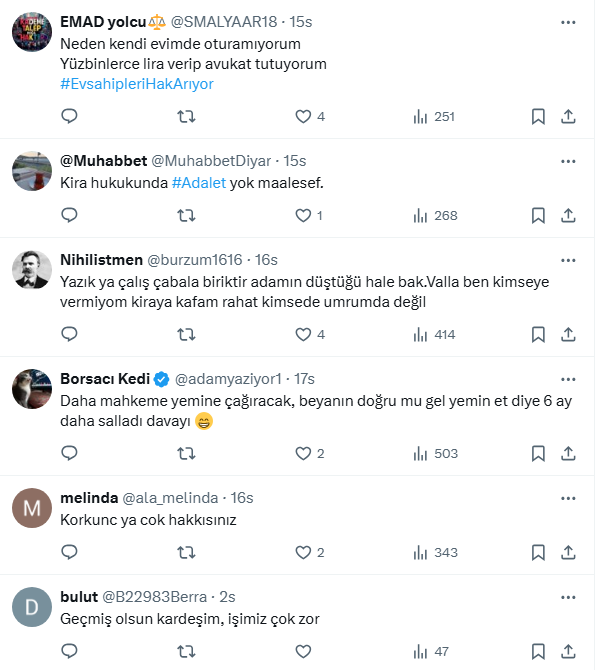Like the tweet by bulut
The height and width of the screenshot is (670, 606).
click(304, 651)
